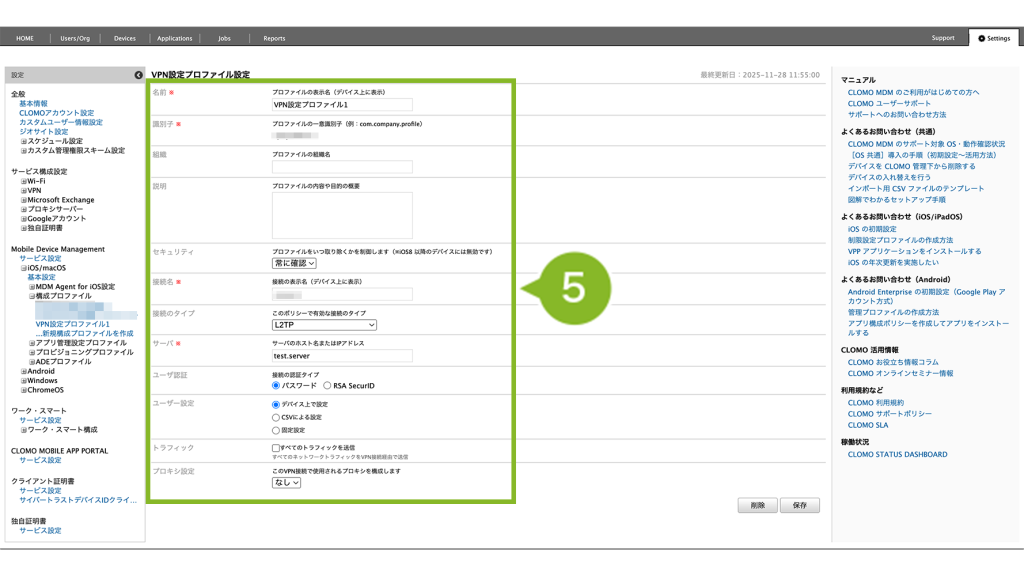Select the 固定設定 radio option
1024x576 pixels.
click(277, 430)
